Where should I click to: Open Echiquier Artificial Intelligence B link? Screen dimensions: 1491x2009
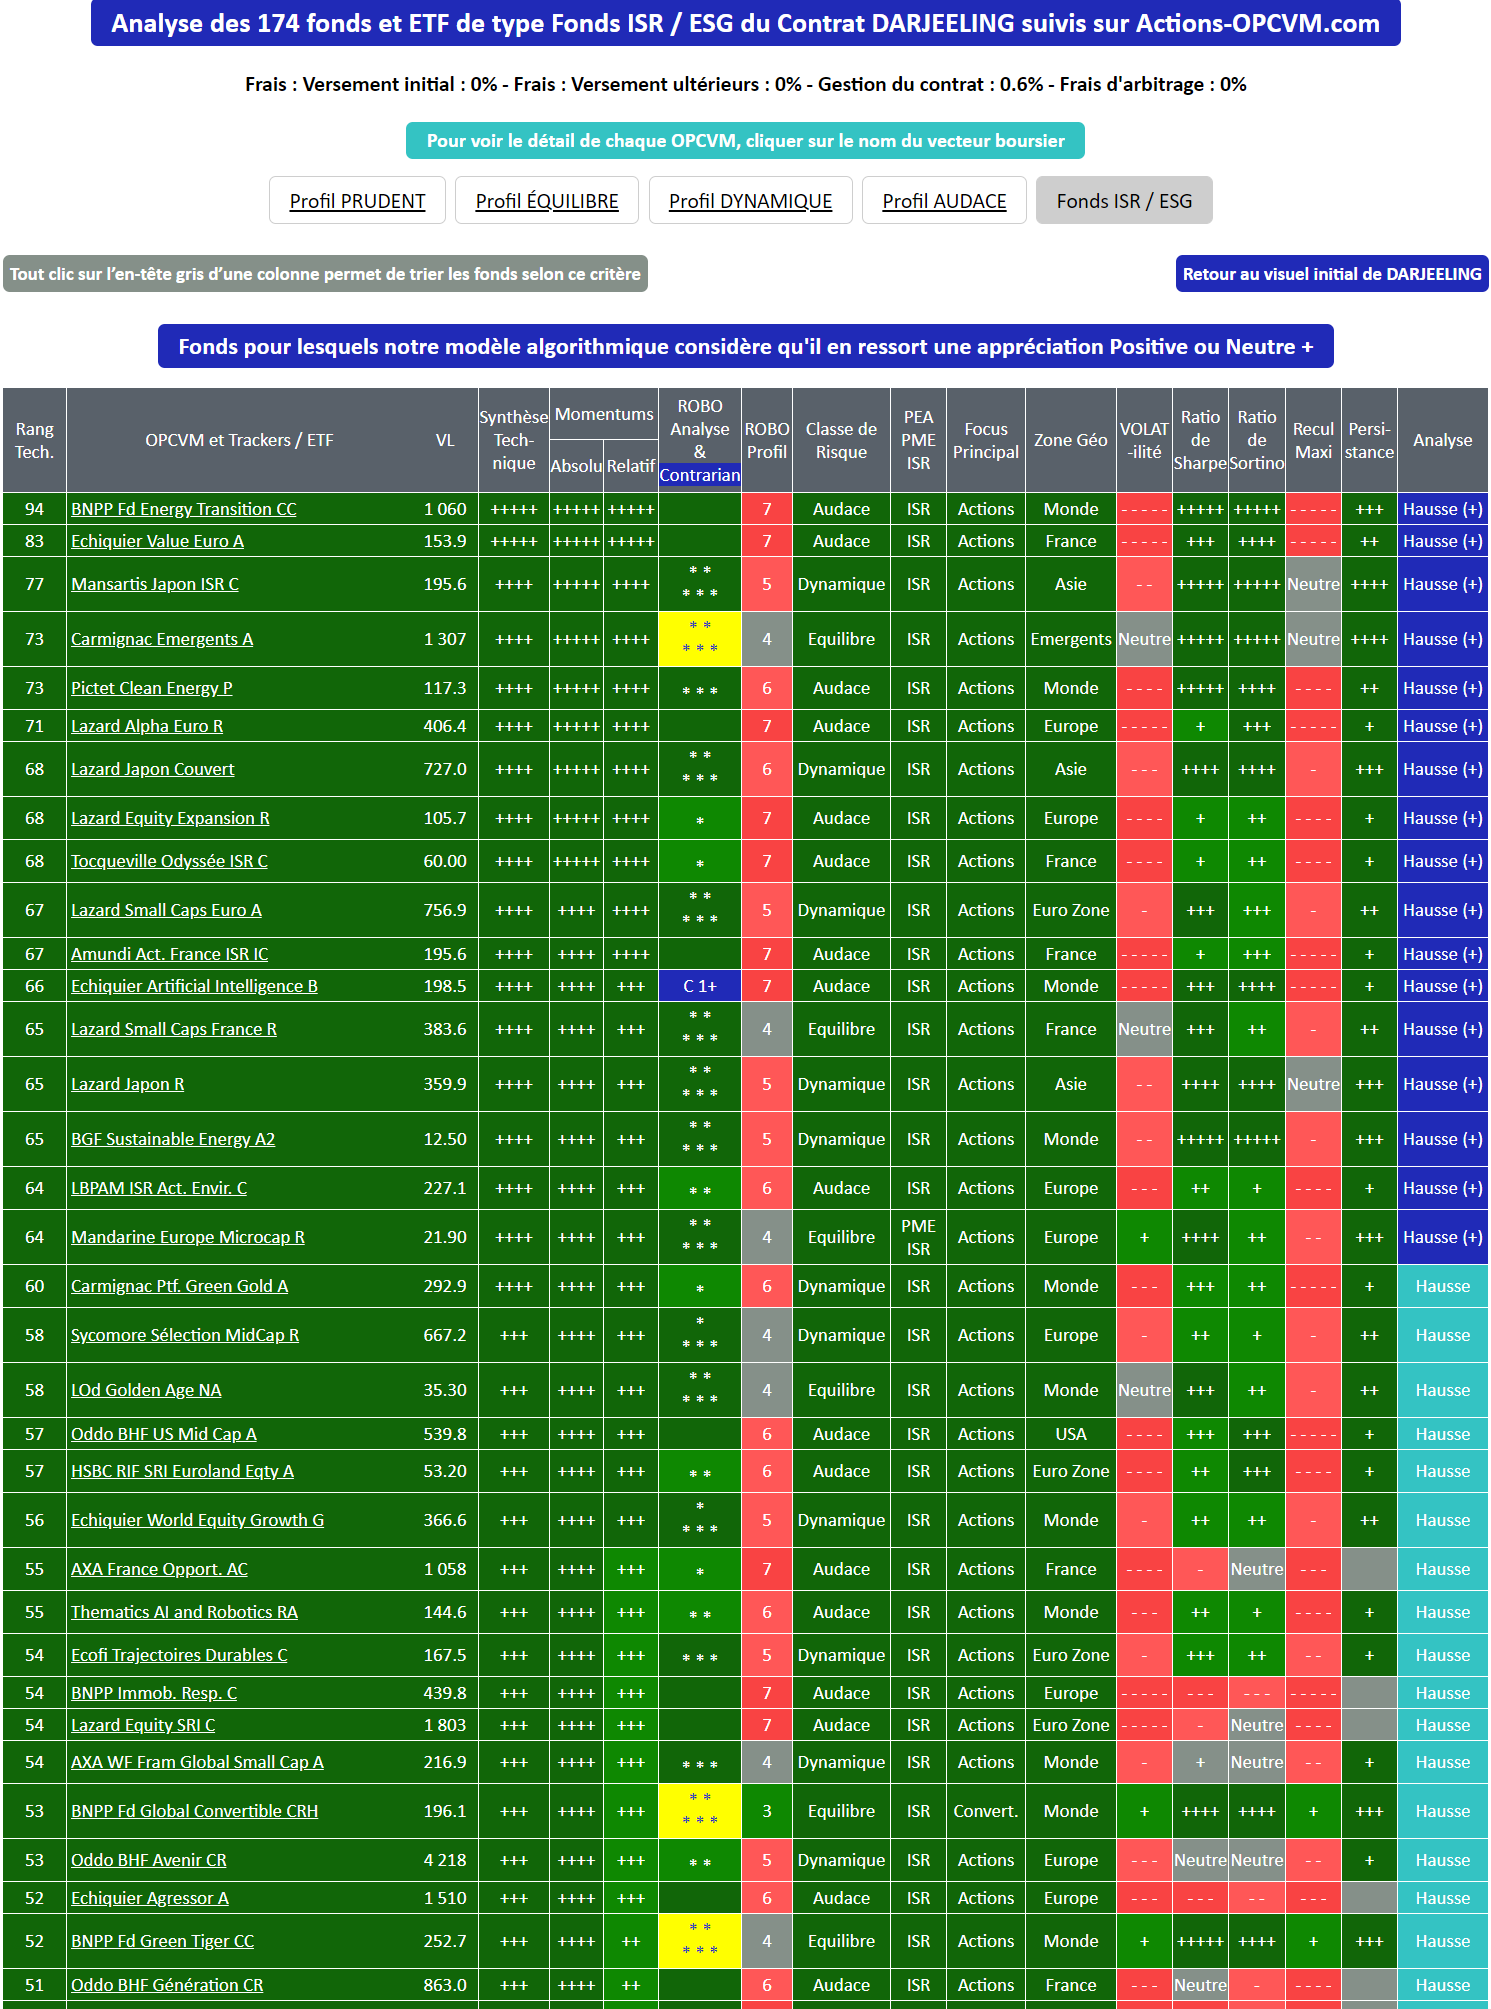pyautogui.click(x=194, y=986)
